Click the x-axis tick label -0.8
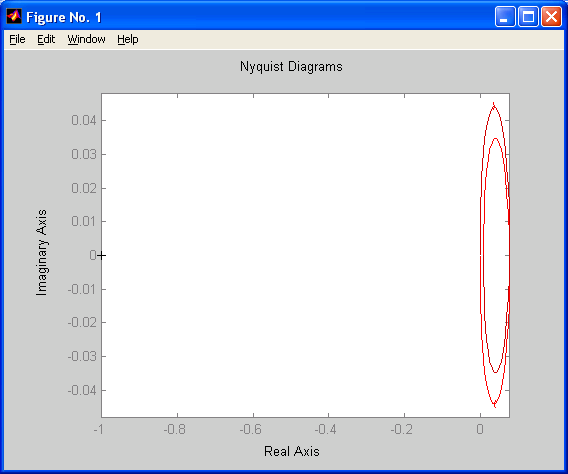The image size is (568, 474). (175, 429)
